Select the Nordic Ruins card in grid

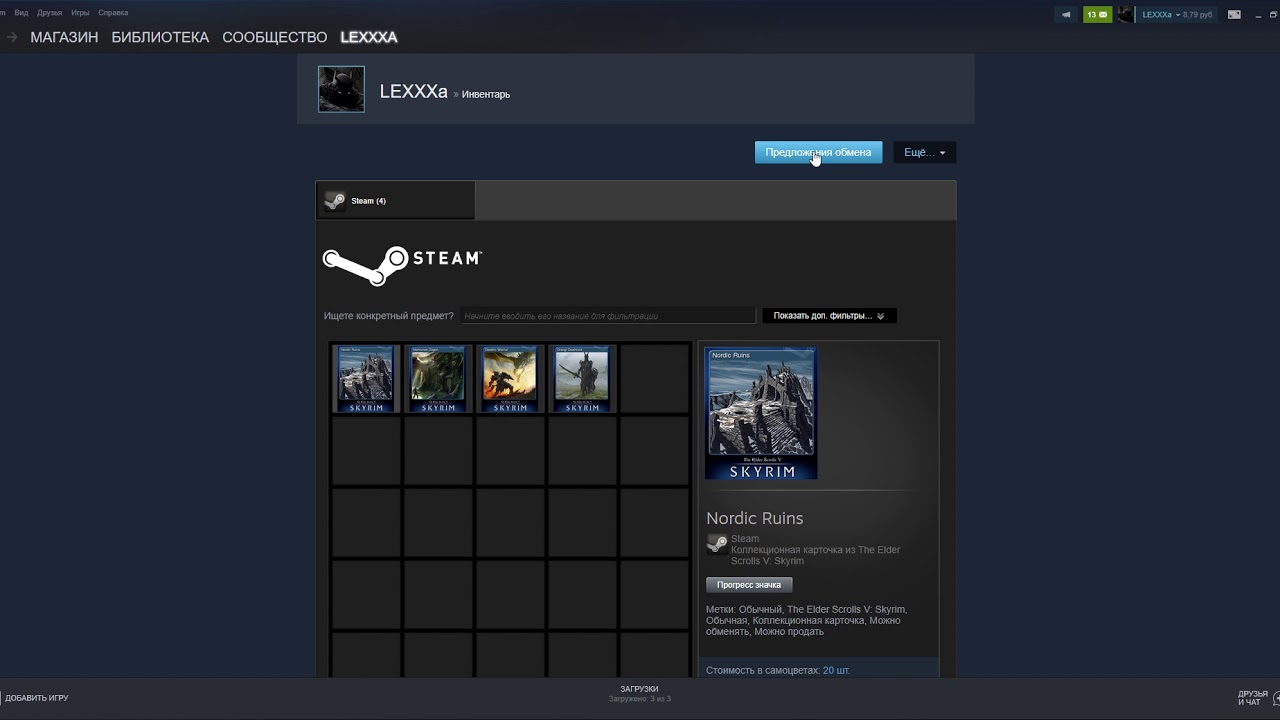tap(365, 379)
